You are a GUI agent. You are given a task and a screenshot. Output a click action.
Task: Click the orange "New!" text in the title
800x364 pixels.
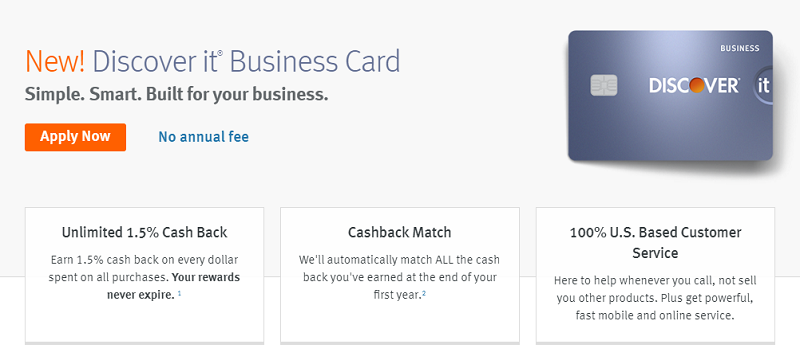pos(55,61)
